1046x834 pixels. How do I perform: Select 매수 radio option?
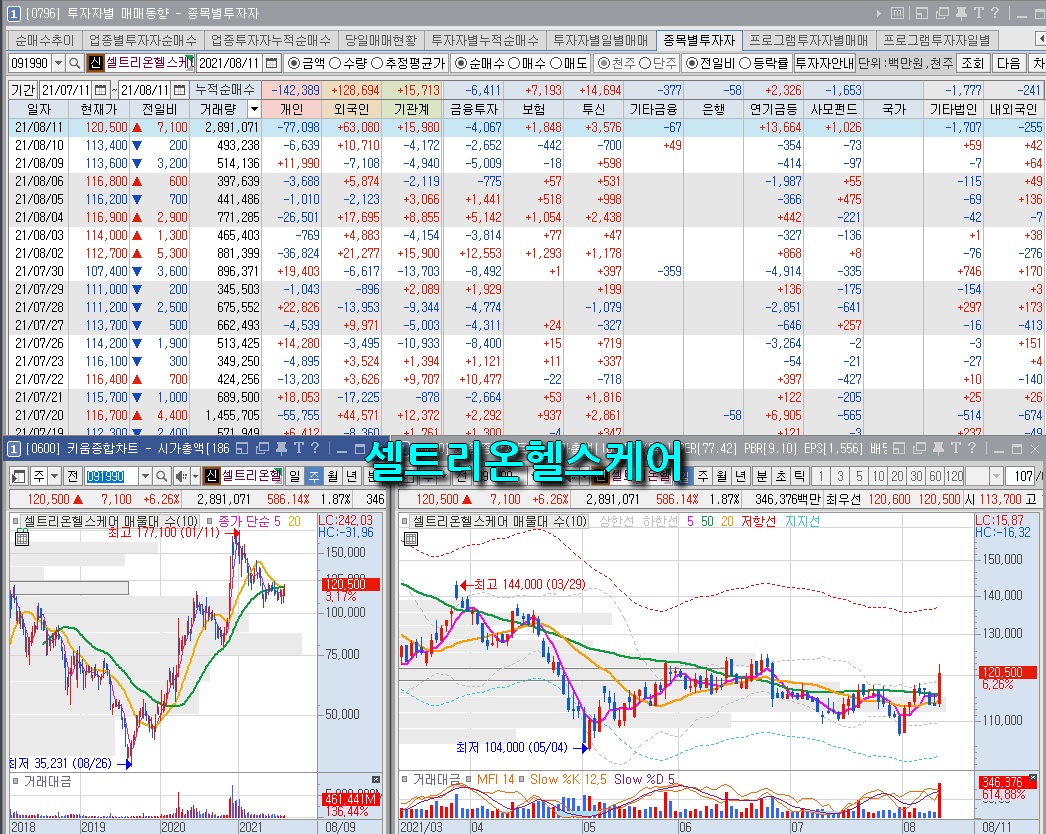tap(514, 63)
